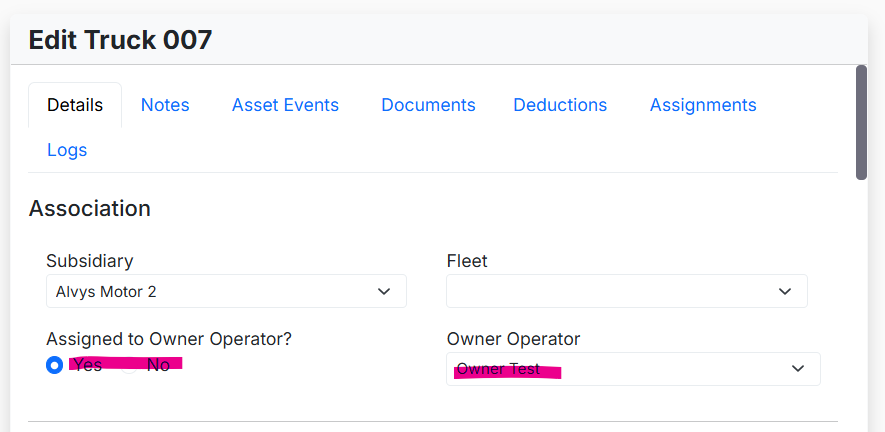Select Yes for Assigned to Owner Operator
This screenshot has width=885, height=432.
pyautogui.click(x=54, y=365)
